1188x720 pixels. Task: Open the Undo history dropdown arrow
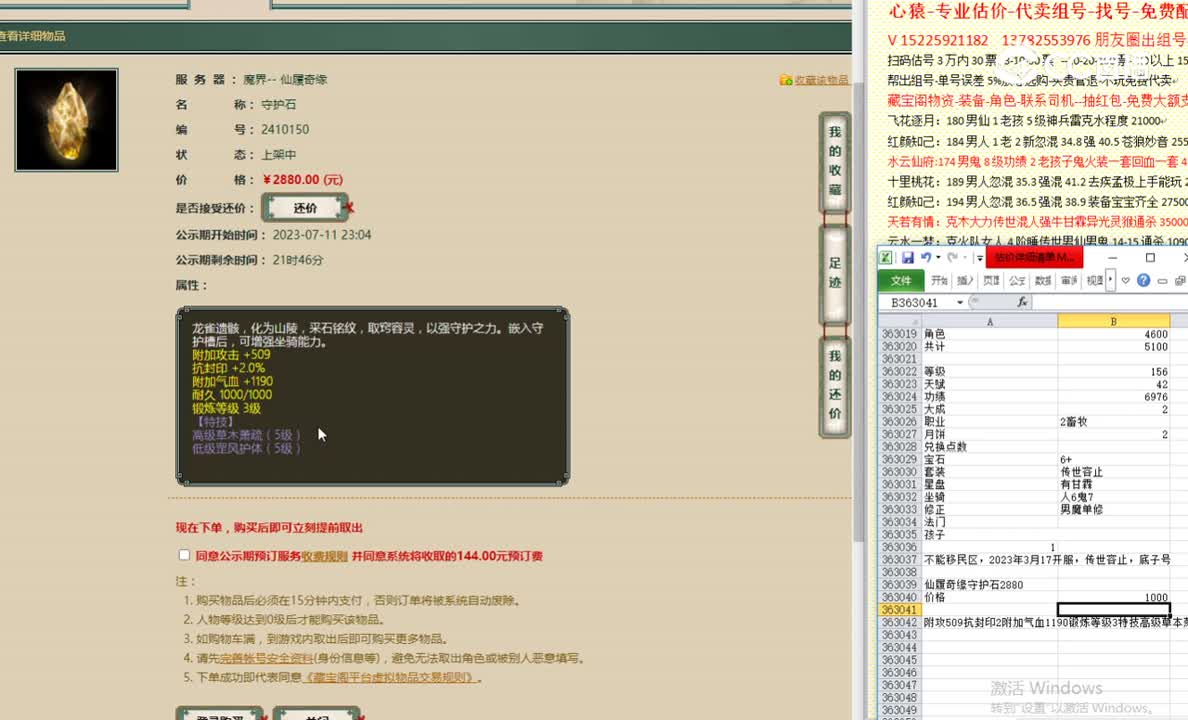pyautogui.click(x=938, y=257)
